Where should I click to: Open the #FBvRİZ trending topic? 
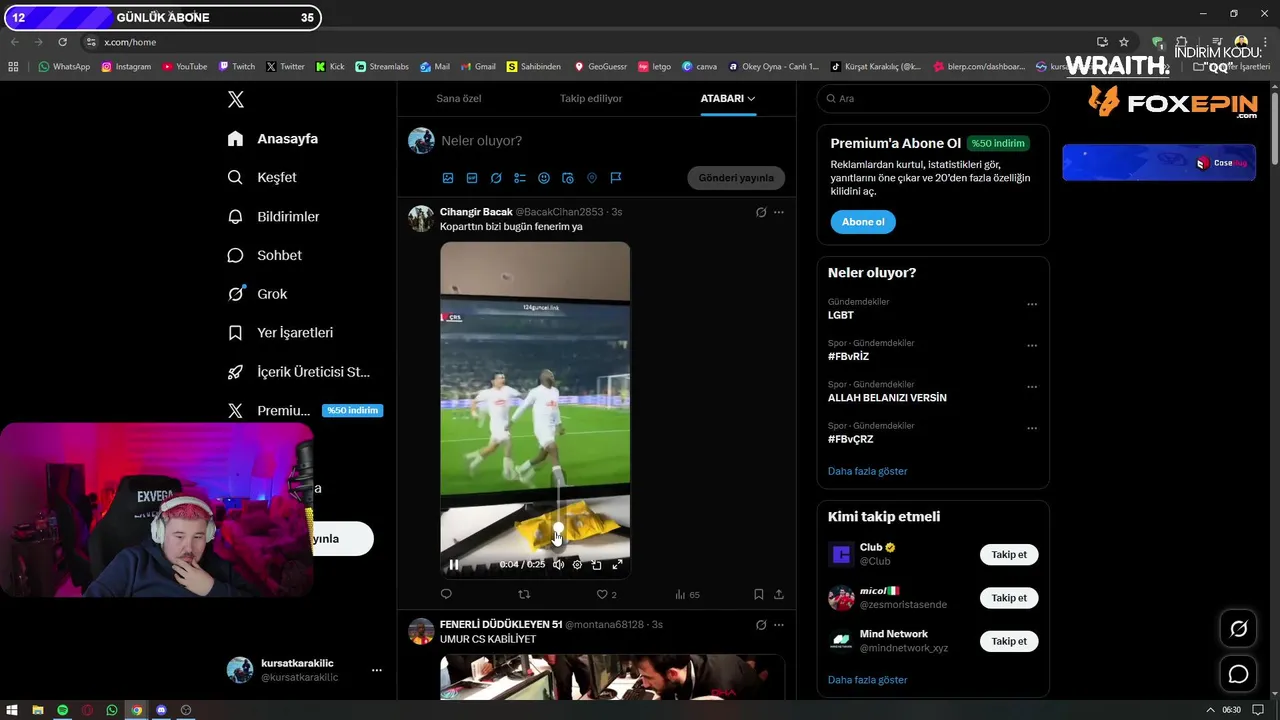(x=848, y=356)
